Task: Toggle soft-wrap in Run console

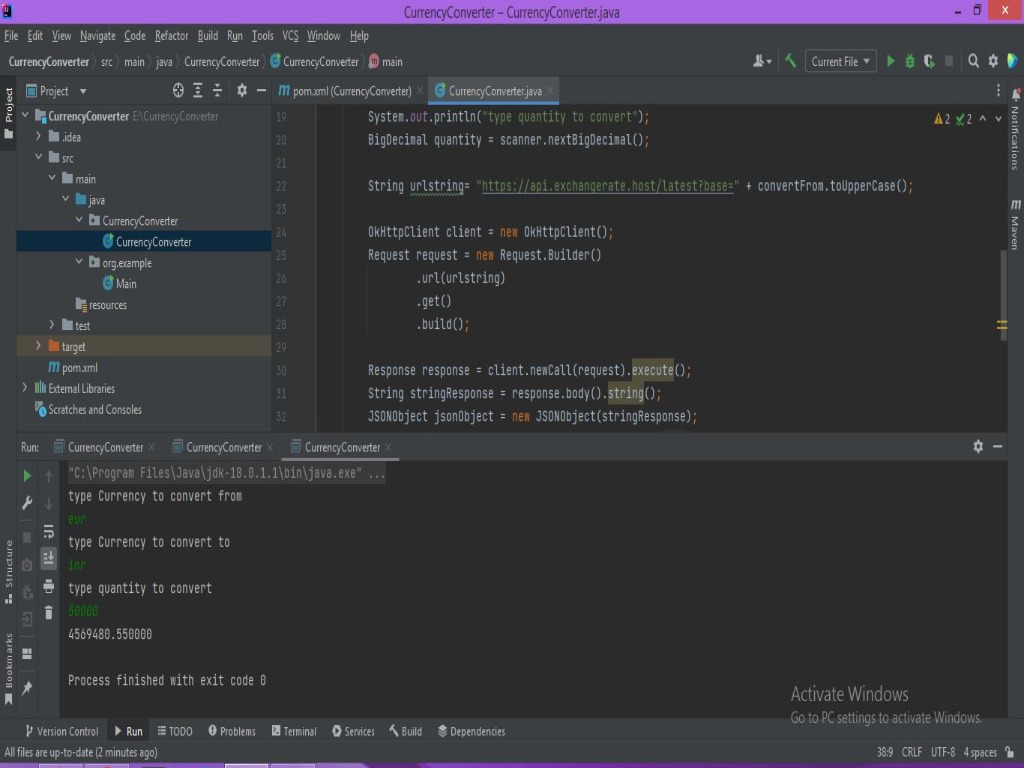Action: coord(49,532)
